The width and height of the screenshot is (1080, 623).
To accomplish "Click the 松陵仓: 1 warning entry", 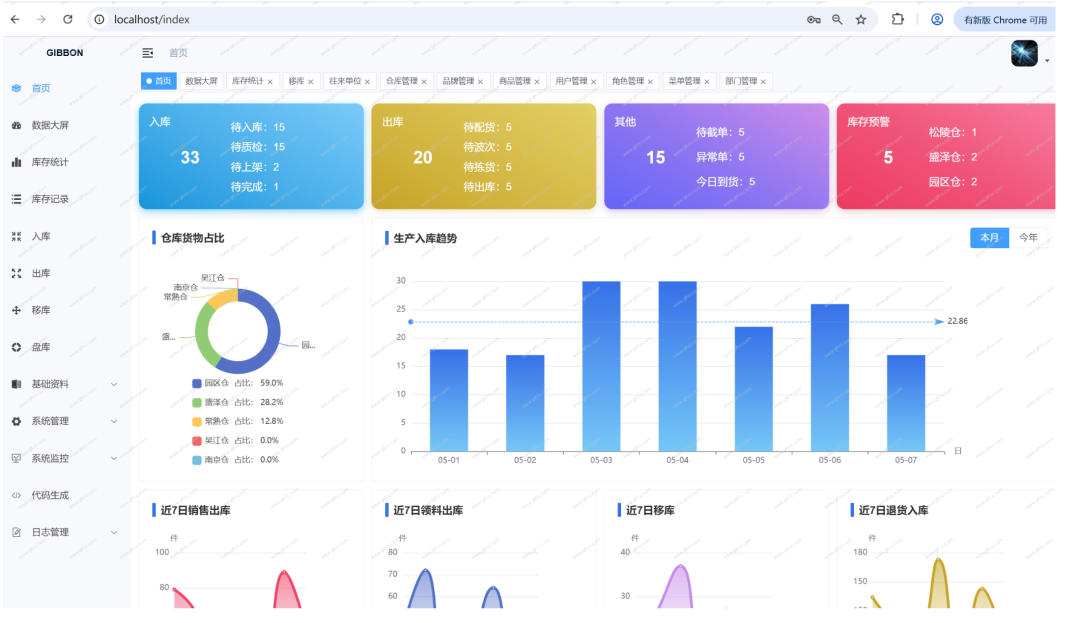I will [953, 132].
